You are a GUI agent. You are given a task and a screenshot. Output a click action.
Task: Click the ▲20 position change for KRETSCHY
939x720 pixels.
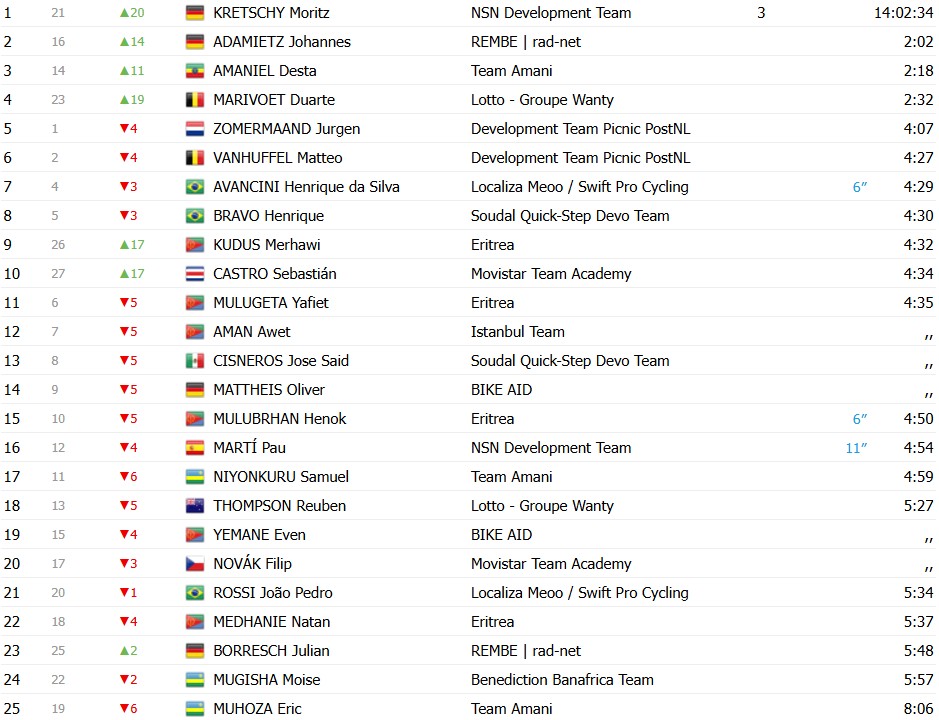132,13
